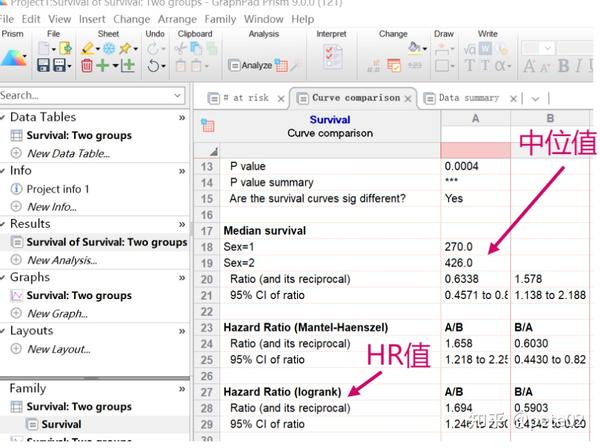The height and width of the screenshot is (448, 600).
Task: Delete the sheet with the red trash icon
Action: tap(87, 66)
